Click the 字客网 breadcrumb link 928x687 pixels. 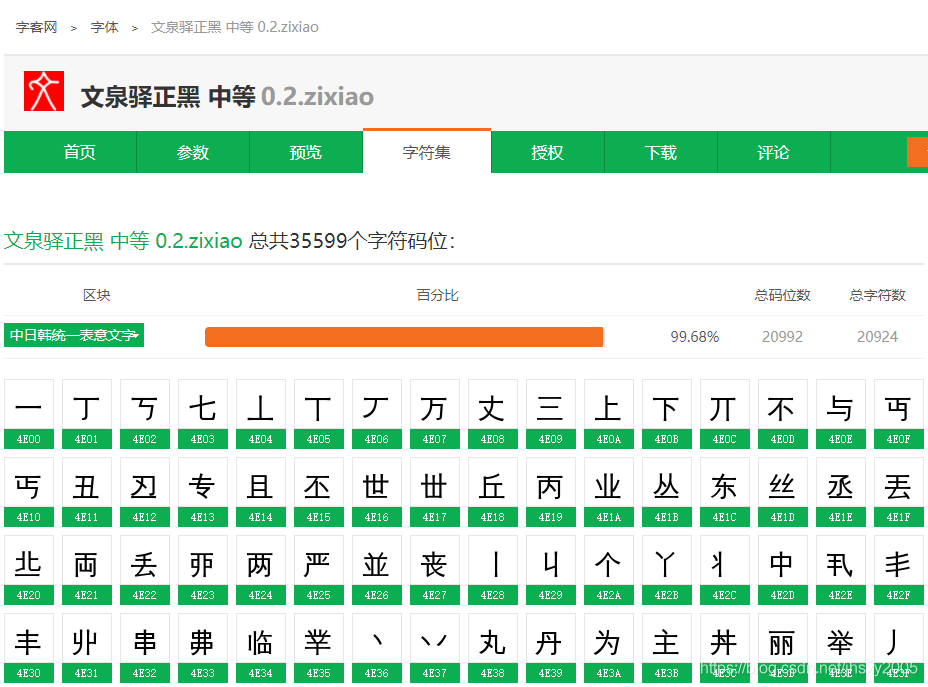click(37, 27)
